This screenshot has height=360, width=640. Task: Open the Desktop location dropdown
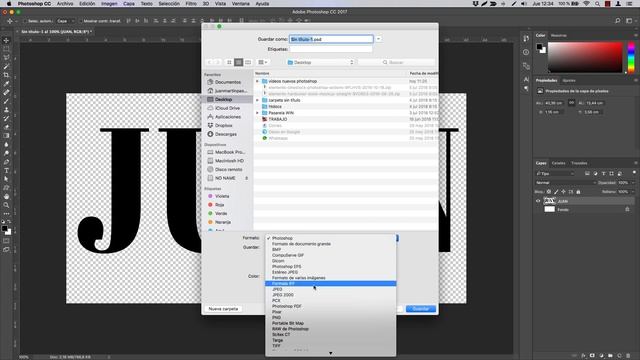tap(320, 62)
